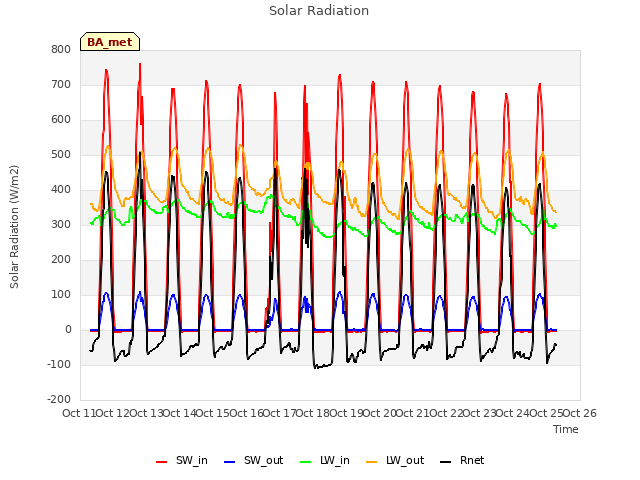Viewport: 640px width, 480px height.
Task: Click the Time axis label
Action: [566, 429]
